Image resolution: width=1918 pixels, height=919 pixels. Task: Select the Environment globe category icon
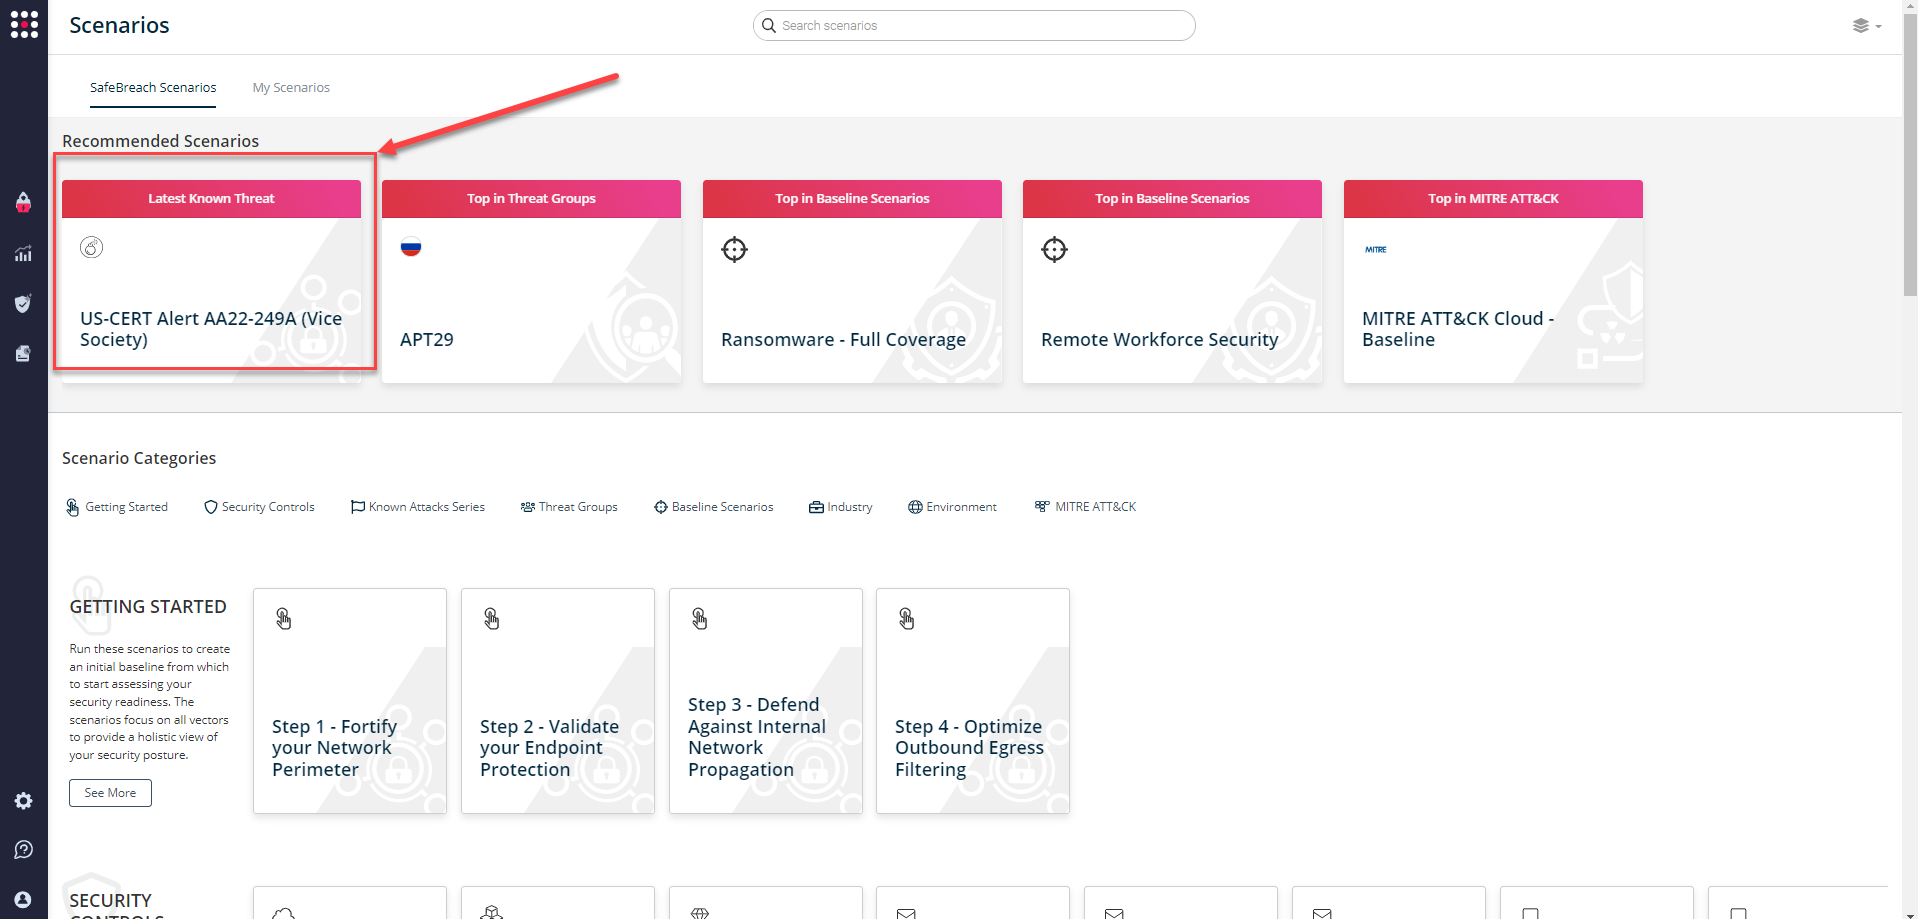coord(951,507)
